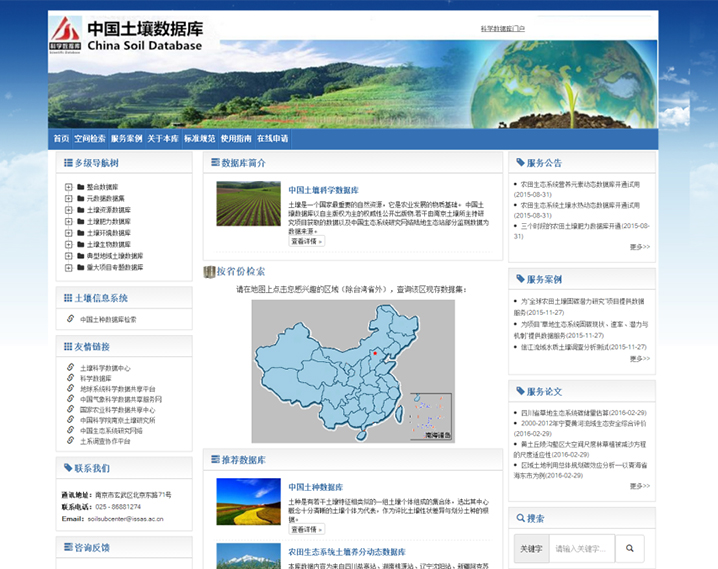Click 查看详情 under 中国土种数据库
Image resolution: width=718 pixels, height=569 pixels.
[306, 529]
